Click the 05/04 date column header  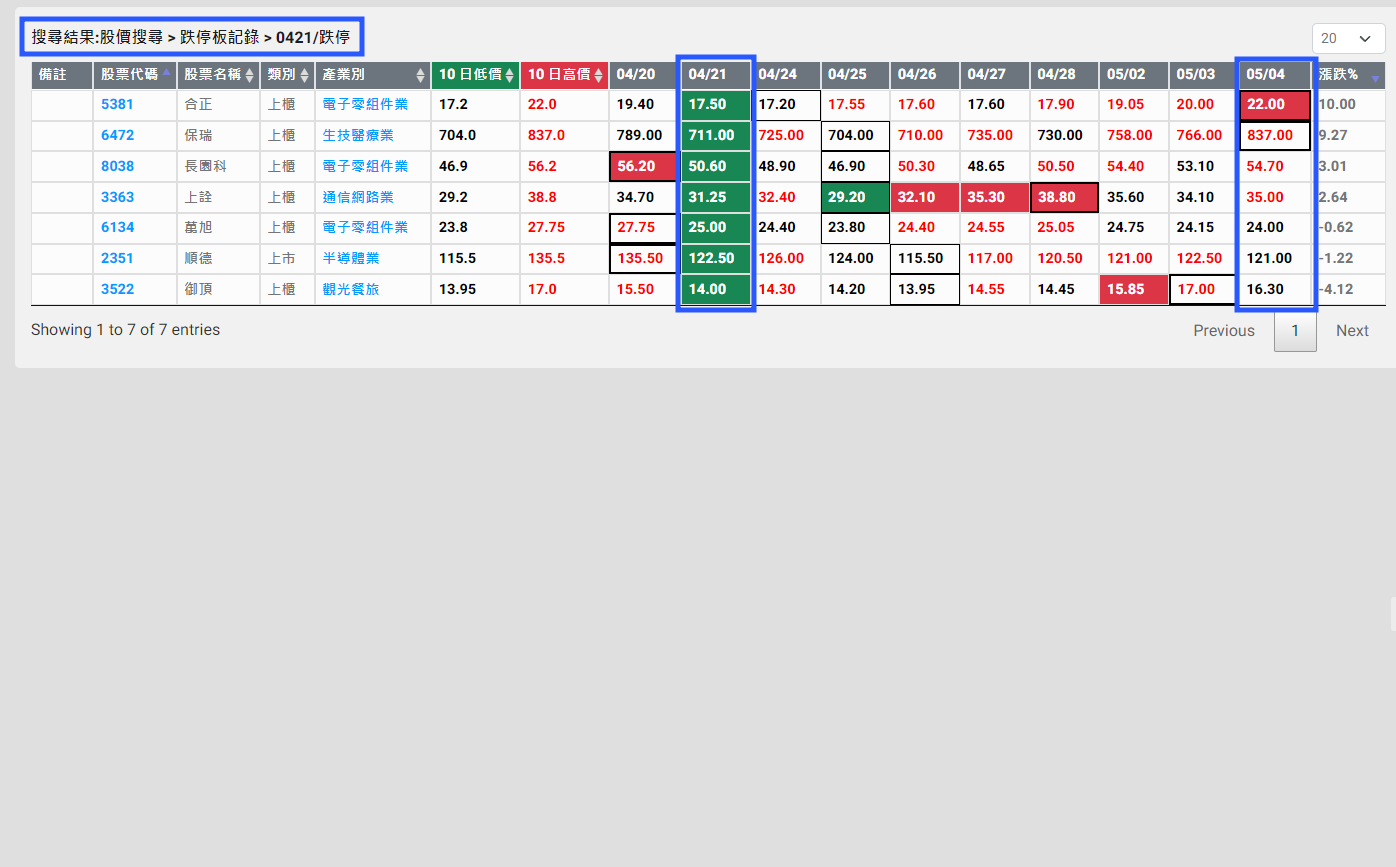point(1275,75)
